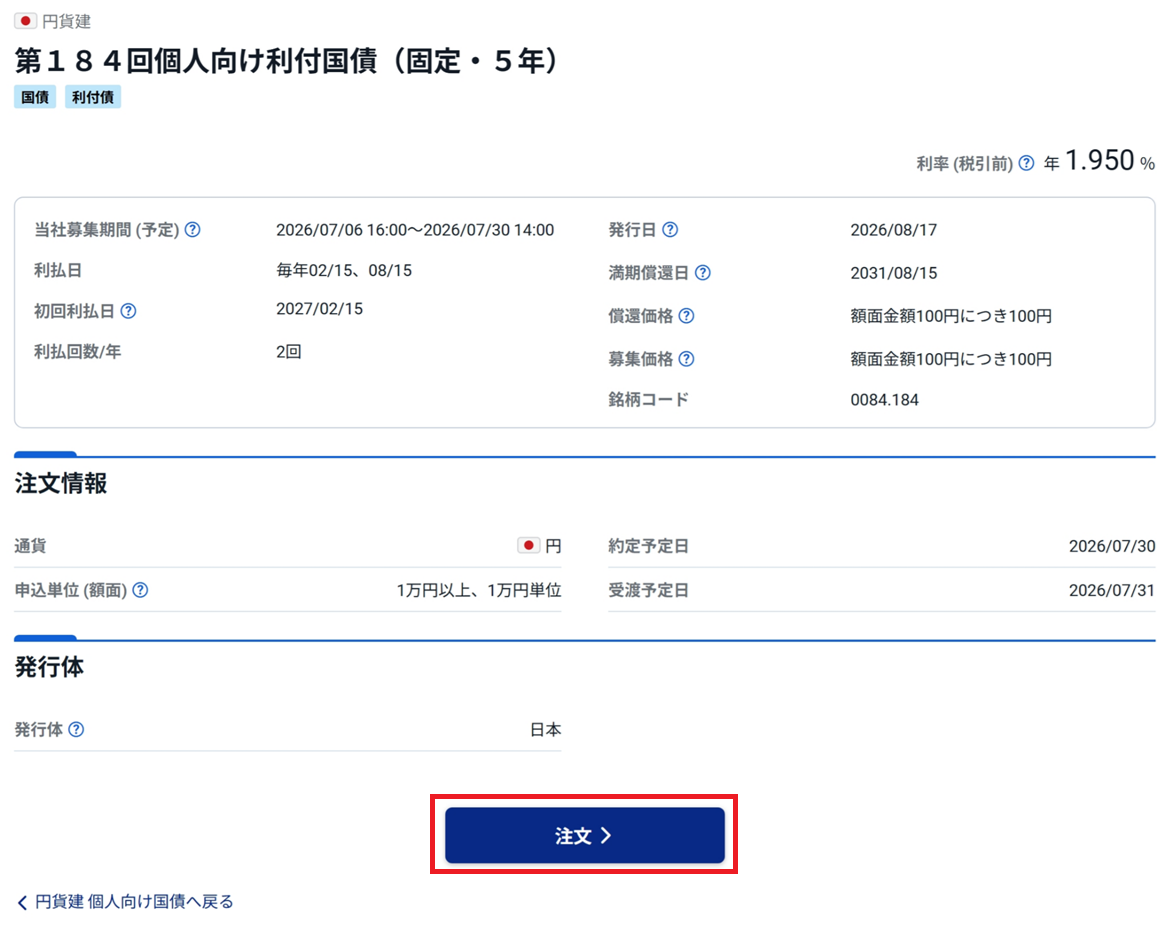Viewport: 1170px width, 928px height.
Task: Click help icon next to 募集価格
Action: coord(686,360)
